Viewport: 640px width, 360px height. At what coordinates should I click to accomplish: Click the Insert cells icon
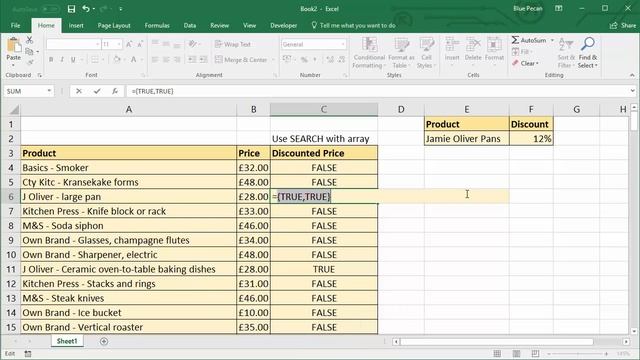click(x=452, y=45)
